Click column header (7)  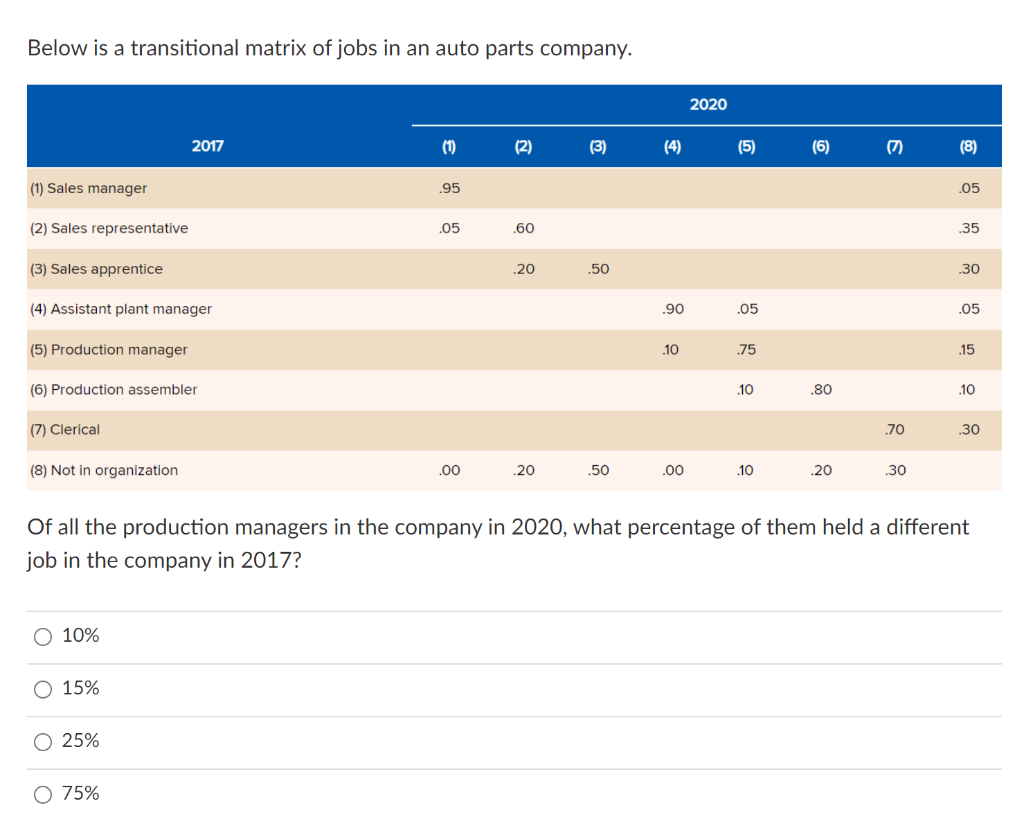(x=895, y=146)
